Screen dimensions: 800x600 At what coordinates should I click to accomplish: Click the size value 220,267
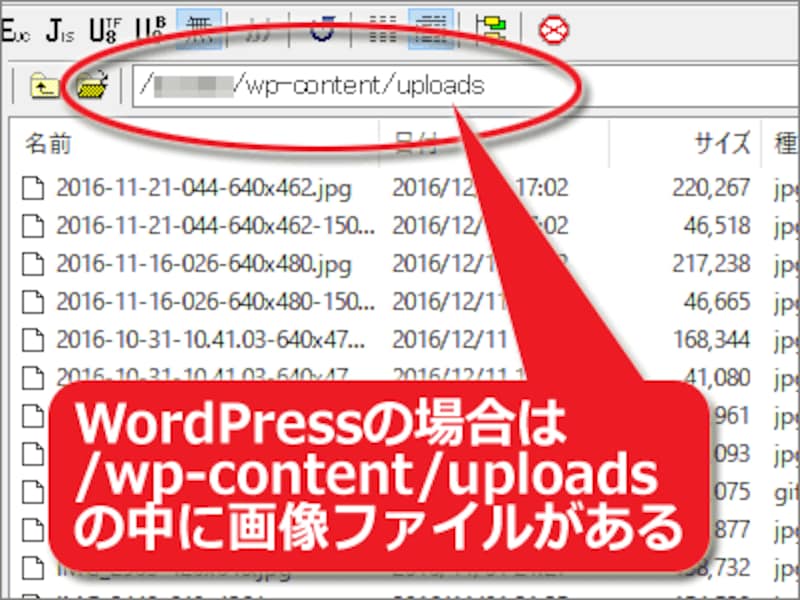coord(711,188)
